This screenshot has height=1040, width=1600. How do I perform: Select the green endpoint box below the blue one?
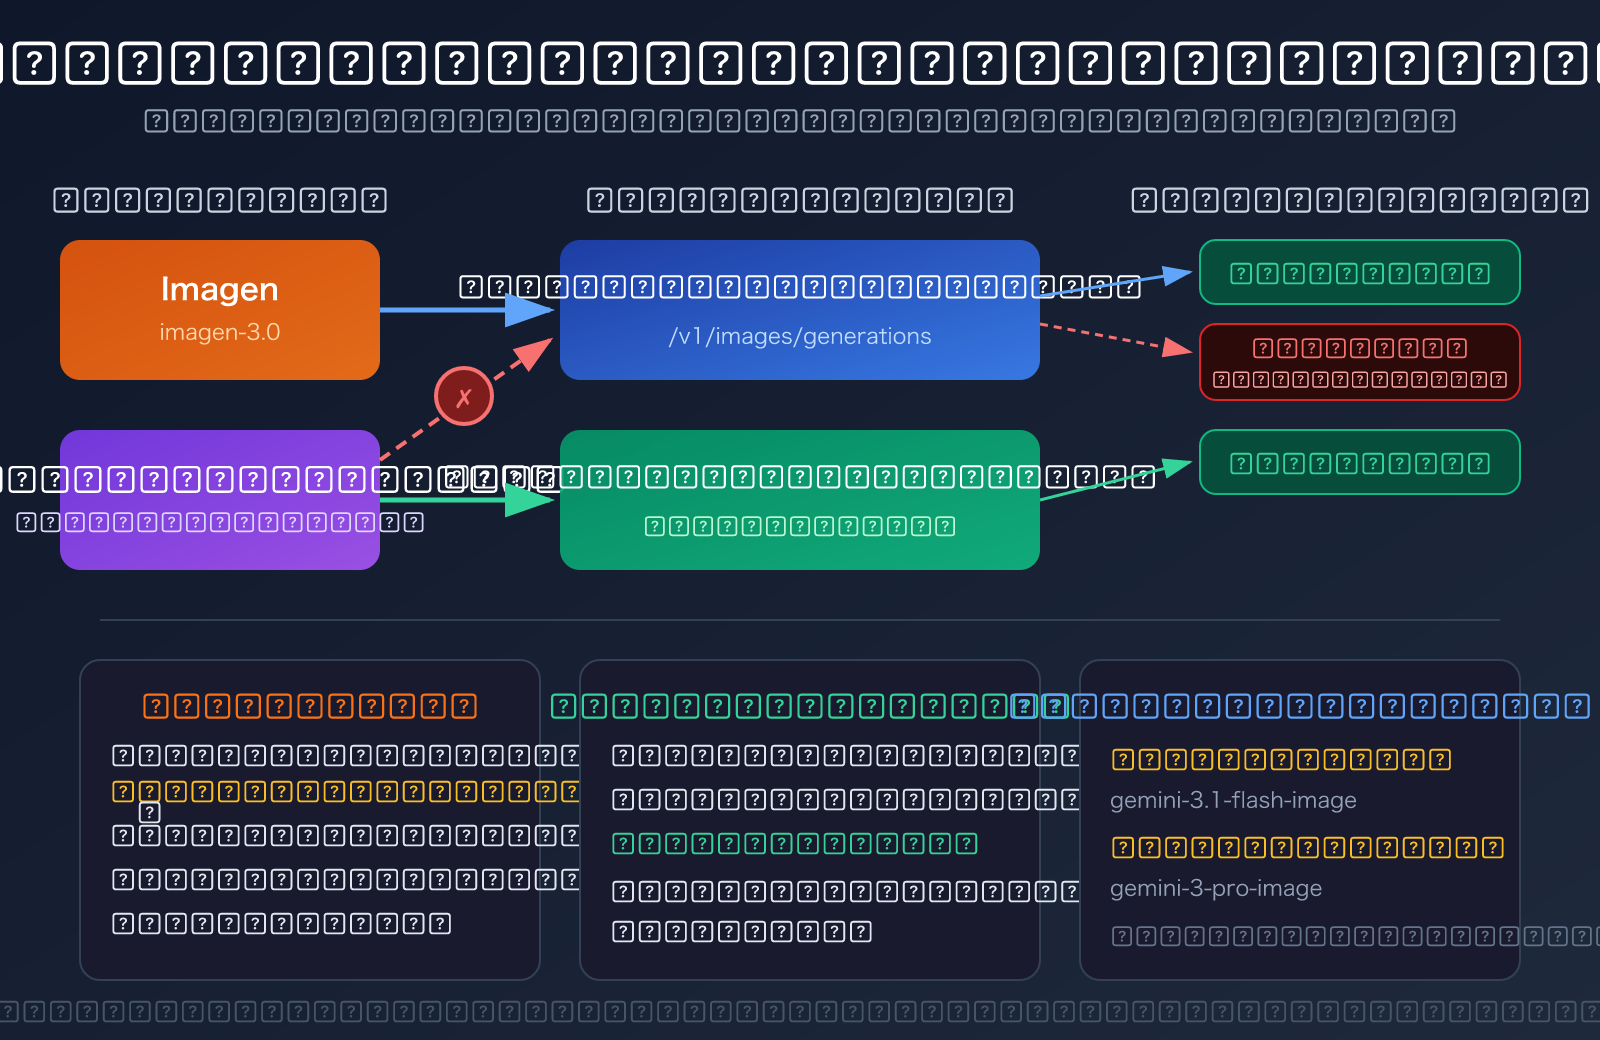coord(800,500)
